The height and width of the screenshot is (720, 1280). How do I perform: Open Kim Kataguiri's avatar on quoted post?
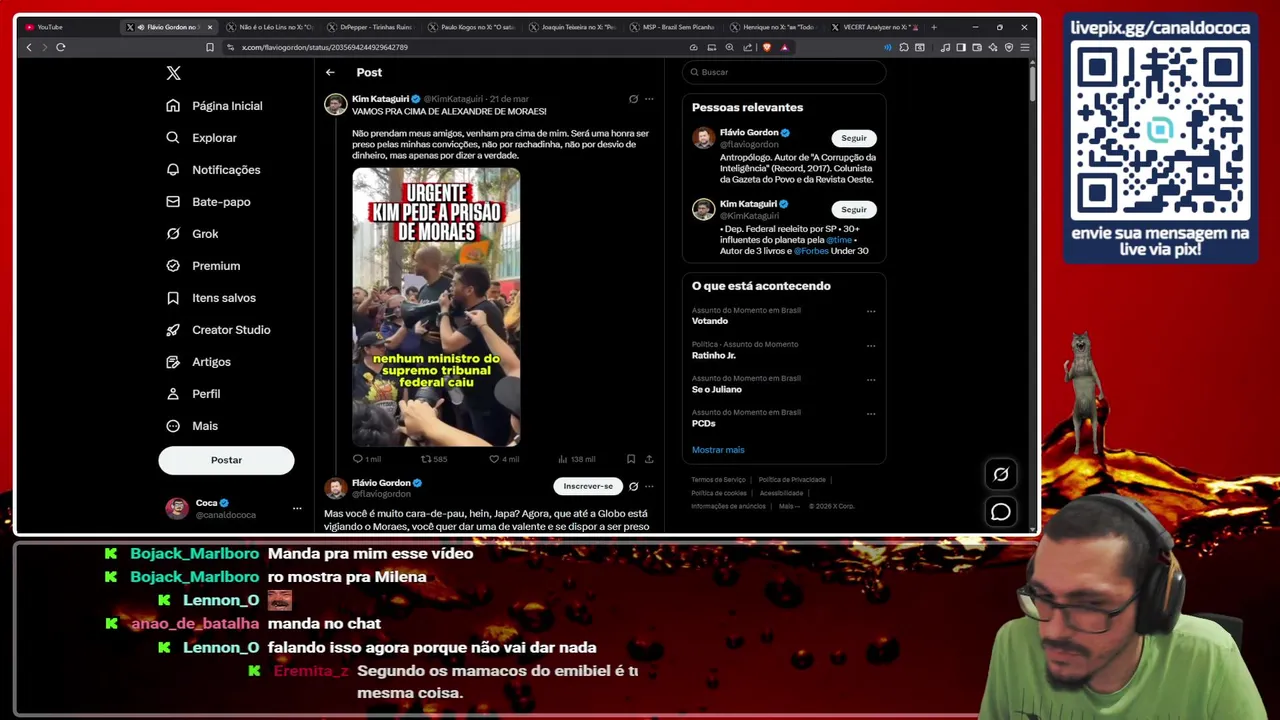coord(336,104)
